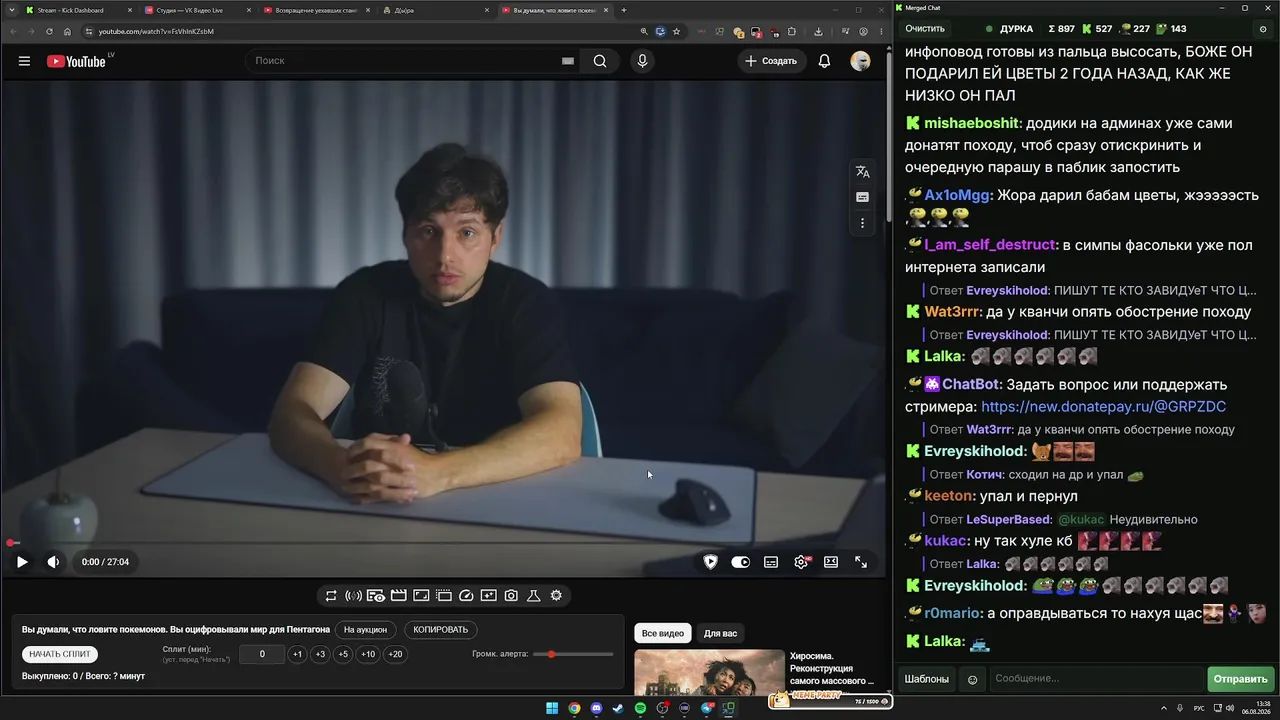
Task: Click the YouTube search magnifier button
Action: tap(600, 61)
